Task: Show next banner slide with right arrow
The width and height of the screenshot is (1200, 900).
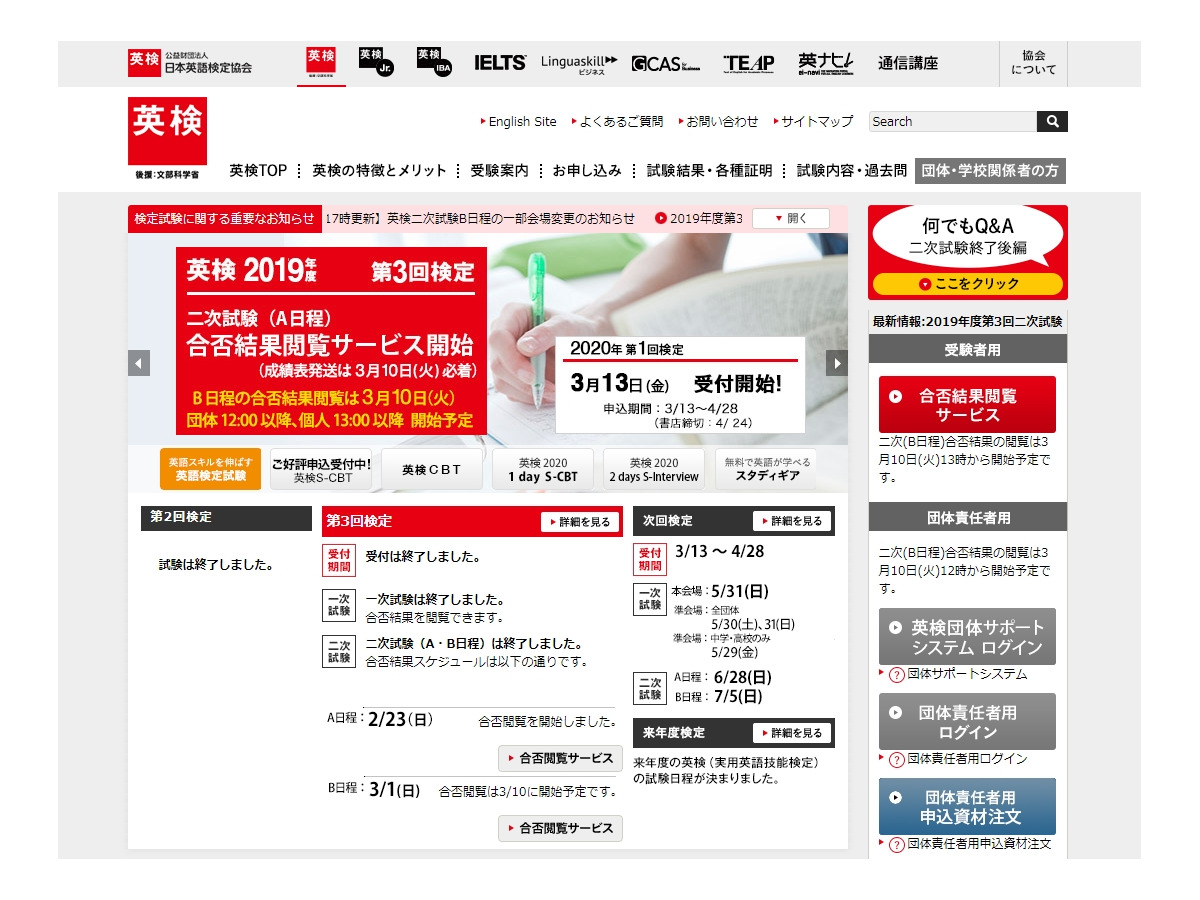Action: [x=837, y=363]
